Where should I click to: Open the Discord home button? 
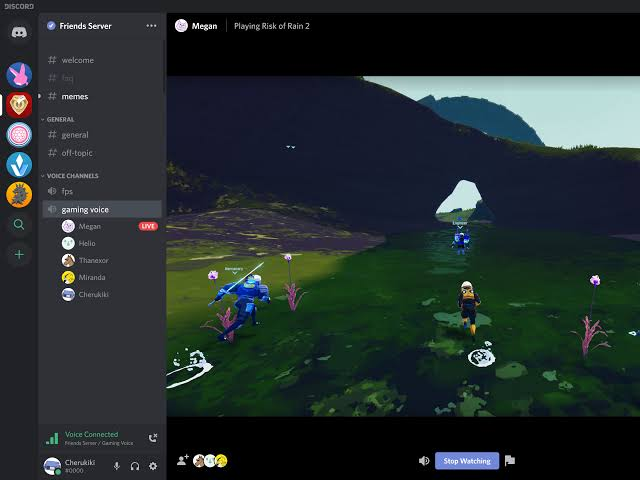coord(19,32)
